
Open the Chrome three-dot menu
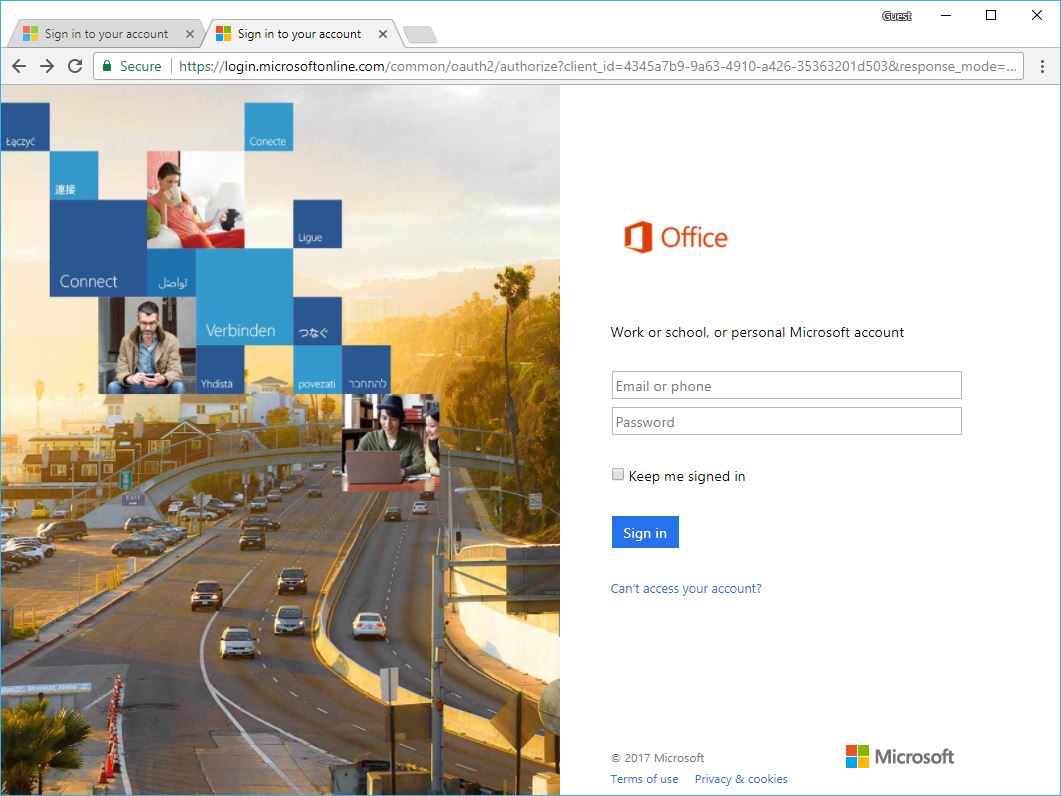pyautogui.click(x=1042, y=66)
